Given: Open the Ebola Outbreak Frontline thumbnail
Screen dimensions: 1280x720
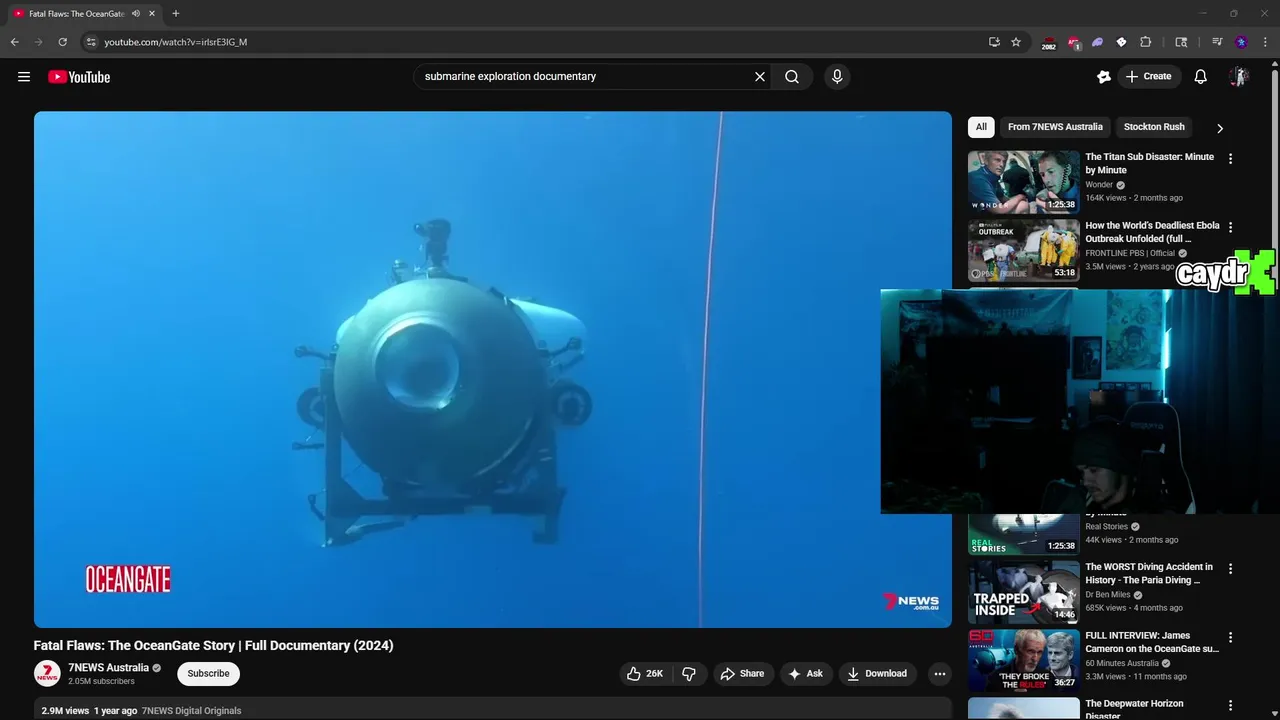Looking at the screenshot, I should 1024,250.
